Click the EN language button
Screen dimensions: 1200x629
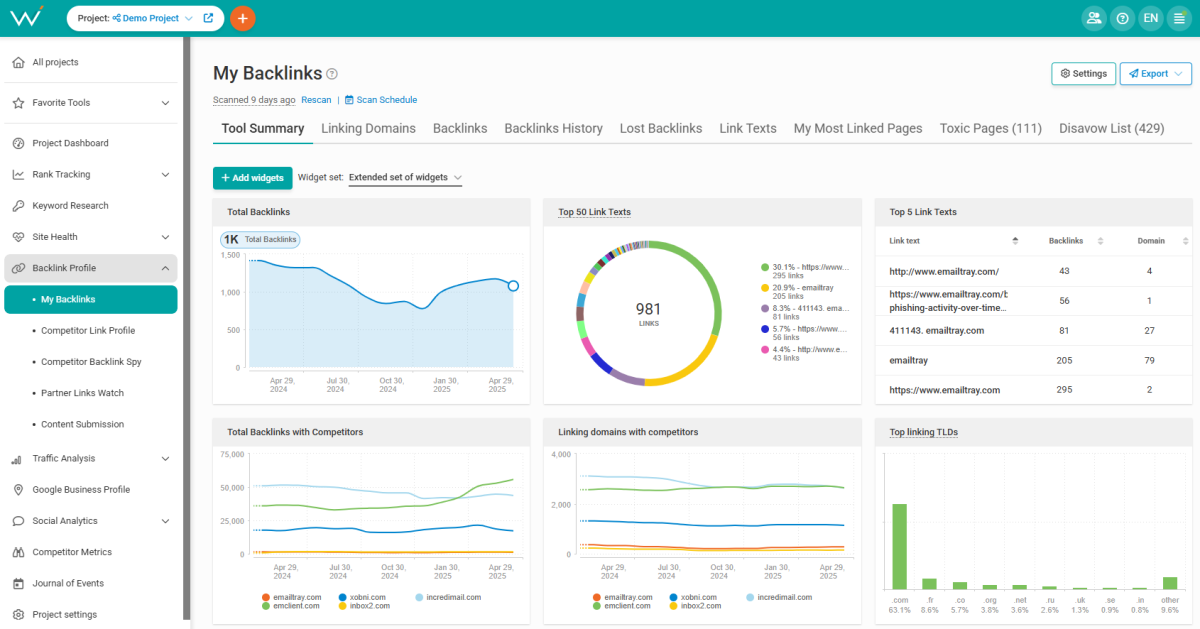point(1151,18)
